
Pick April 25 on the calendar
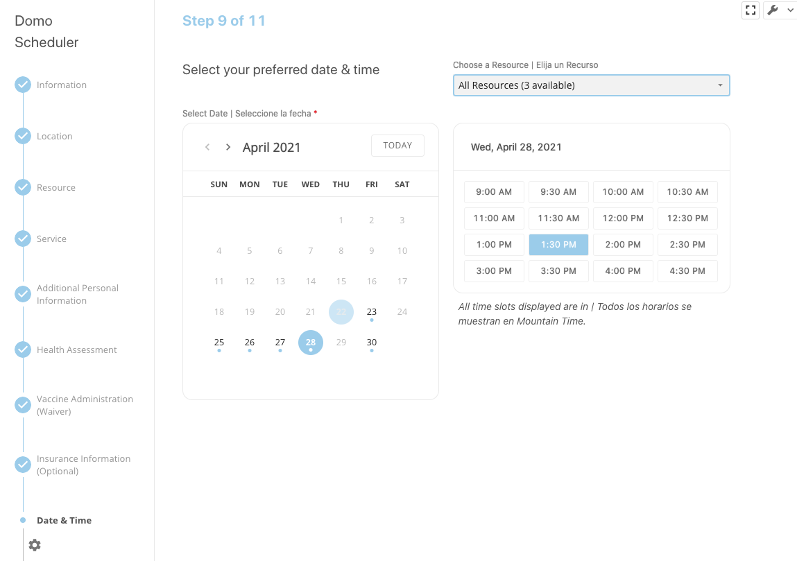(x=219, y=342)
